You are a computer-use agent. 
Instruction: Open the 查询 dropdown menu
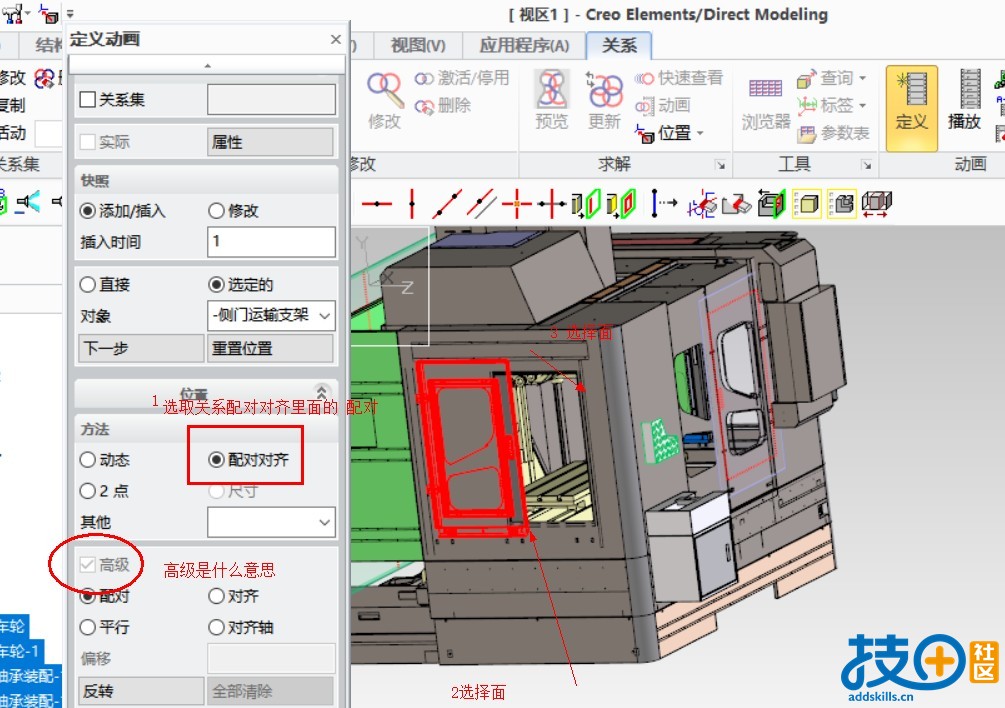coord(863,78)
